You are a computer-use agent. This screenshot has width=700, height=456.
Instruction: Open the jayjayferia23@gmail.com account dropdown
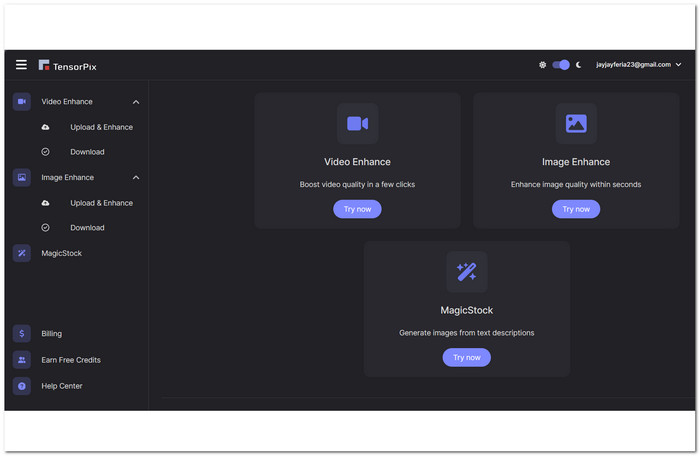638,65
